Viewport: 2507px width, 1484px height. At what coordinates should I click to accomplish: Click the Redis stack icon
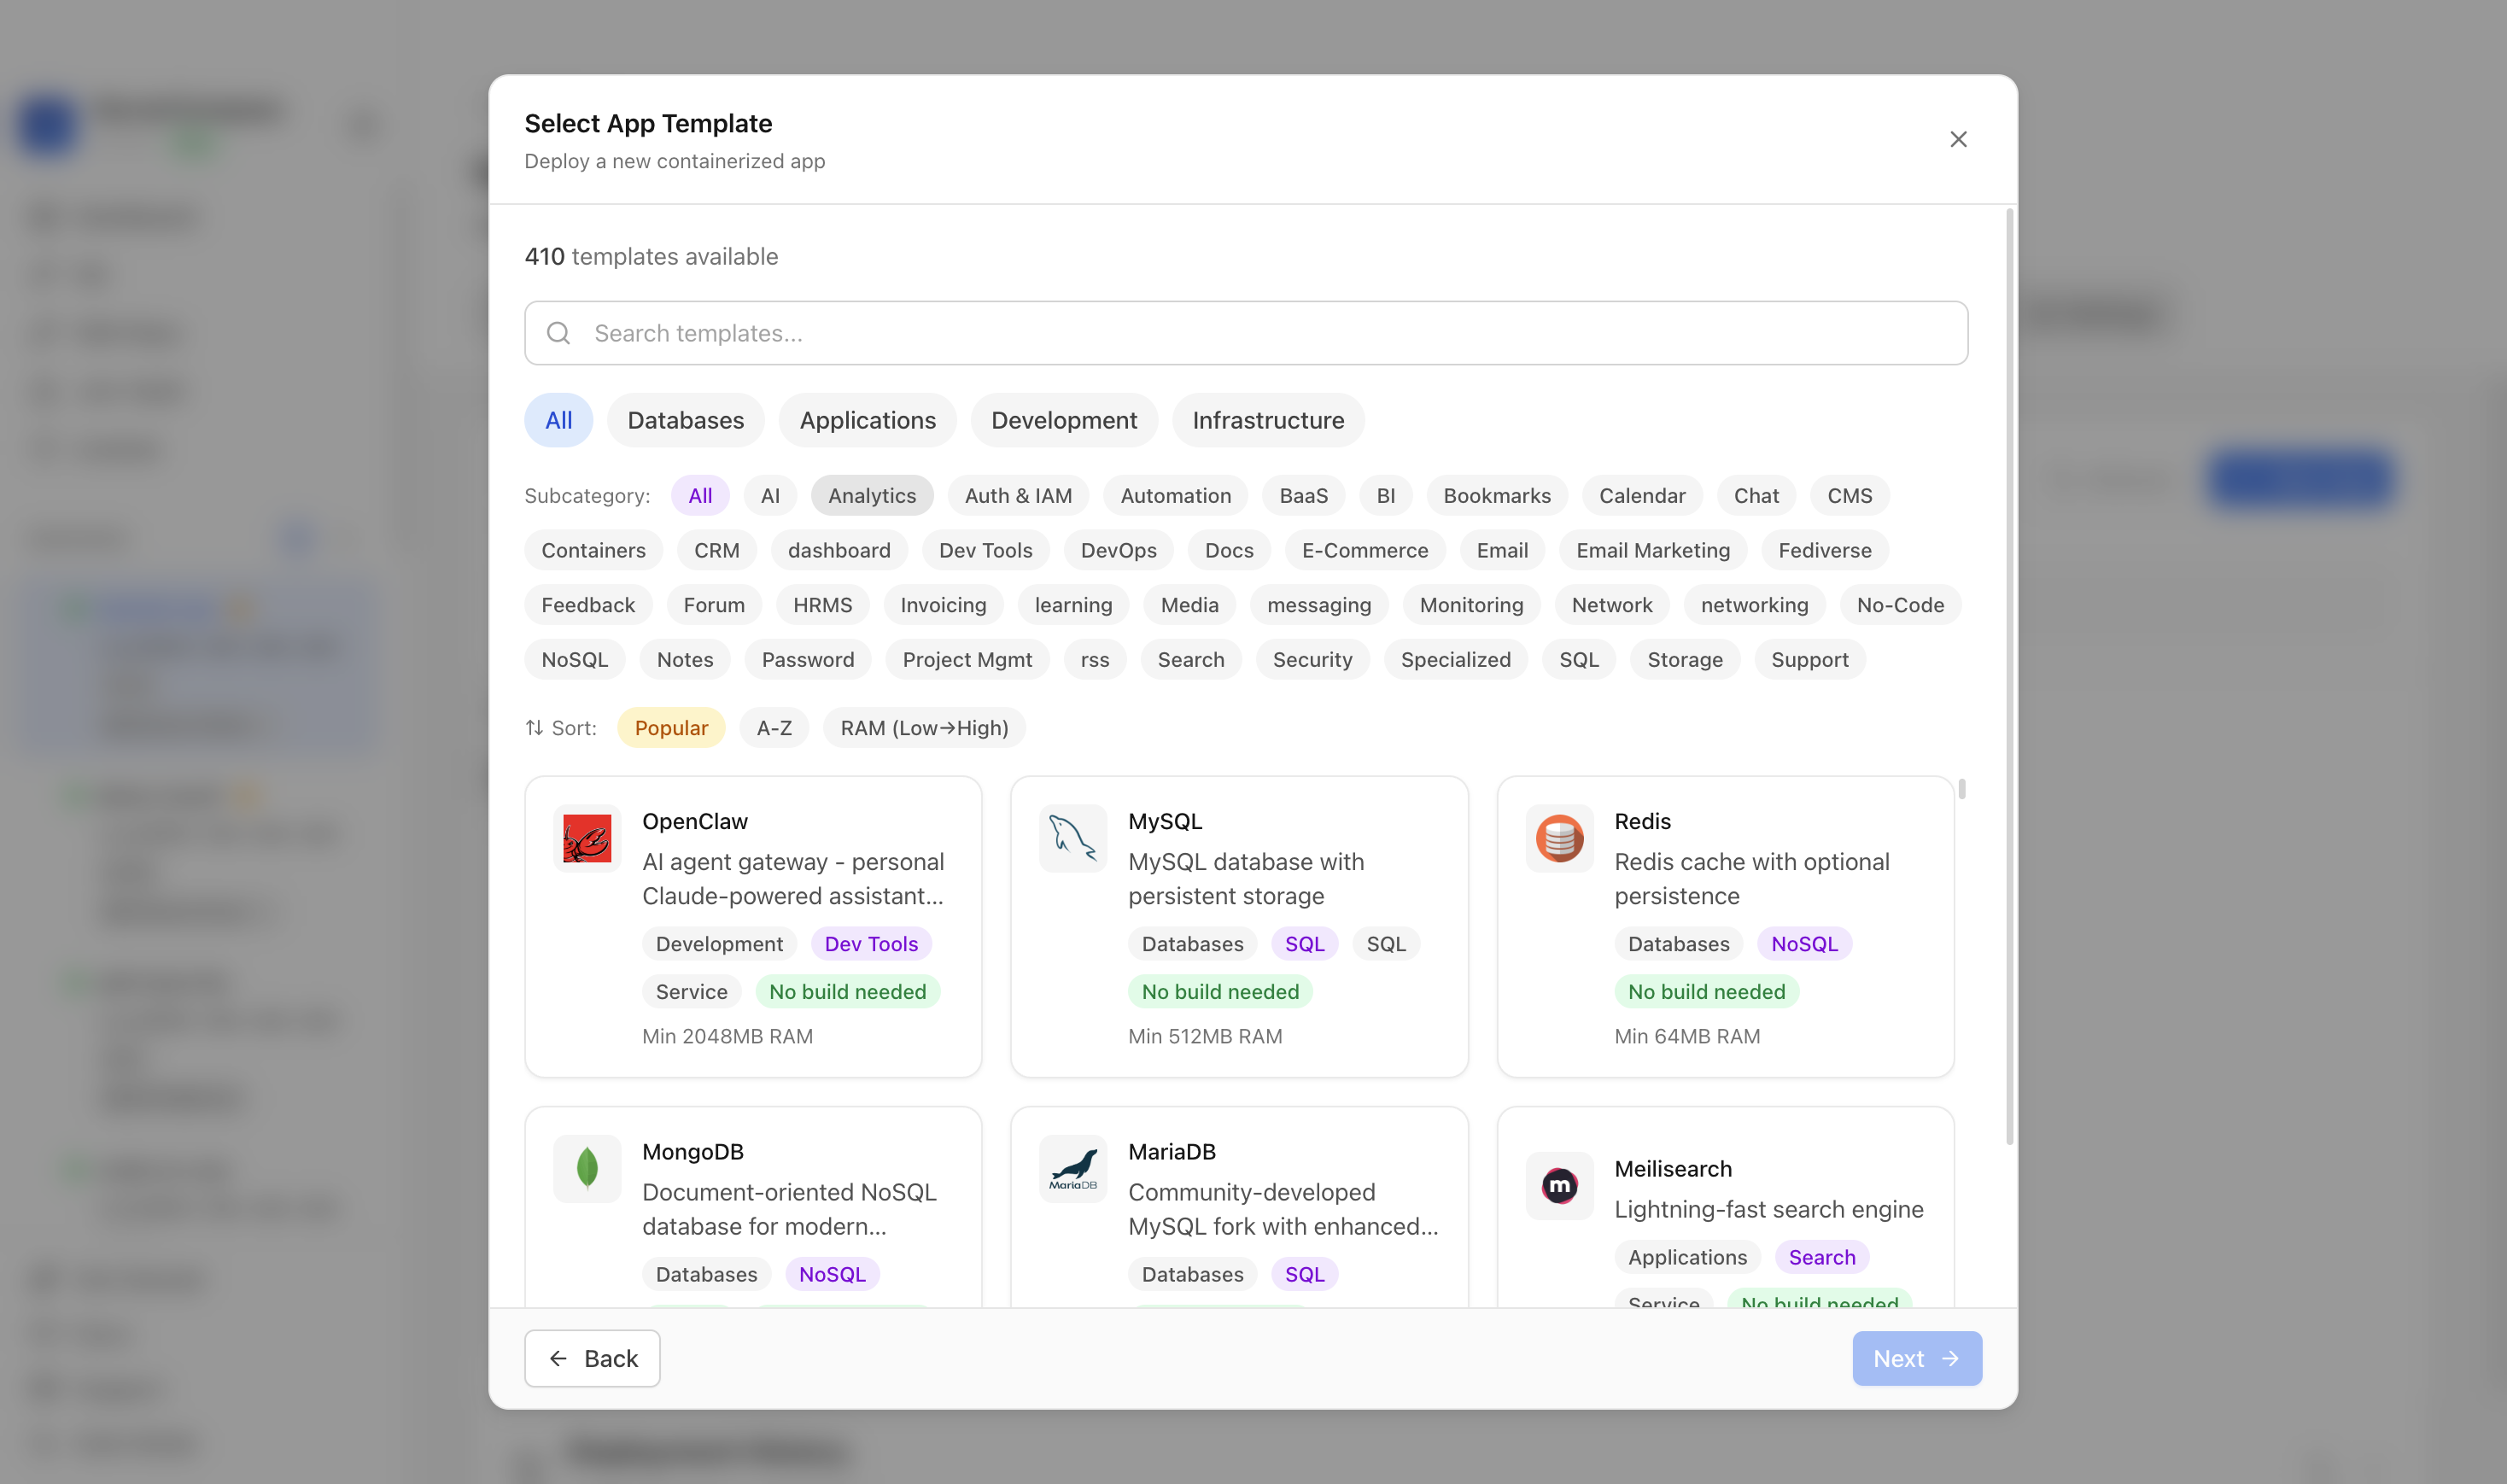pyautogui.click(x=1559, y=838)
